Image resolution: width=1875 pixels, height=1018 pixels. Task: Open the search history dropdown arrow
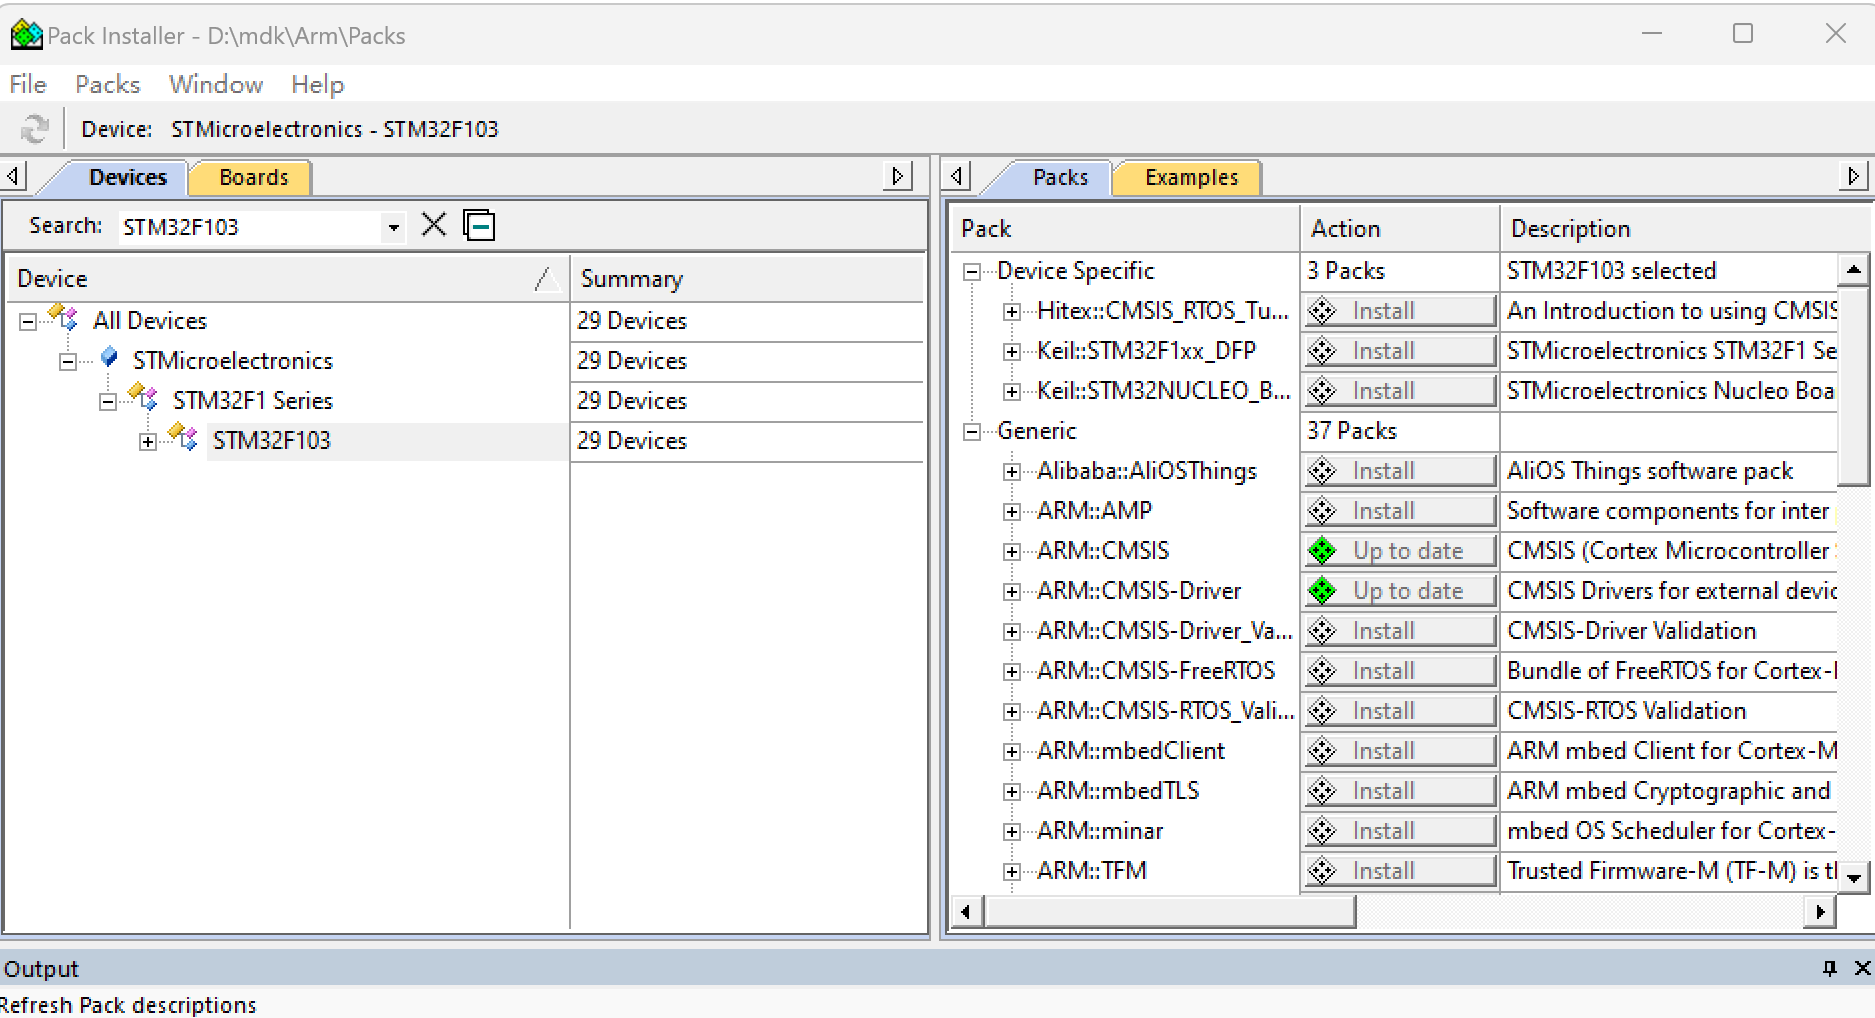click(394, 227)
